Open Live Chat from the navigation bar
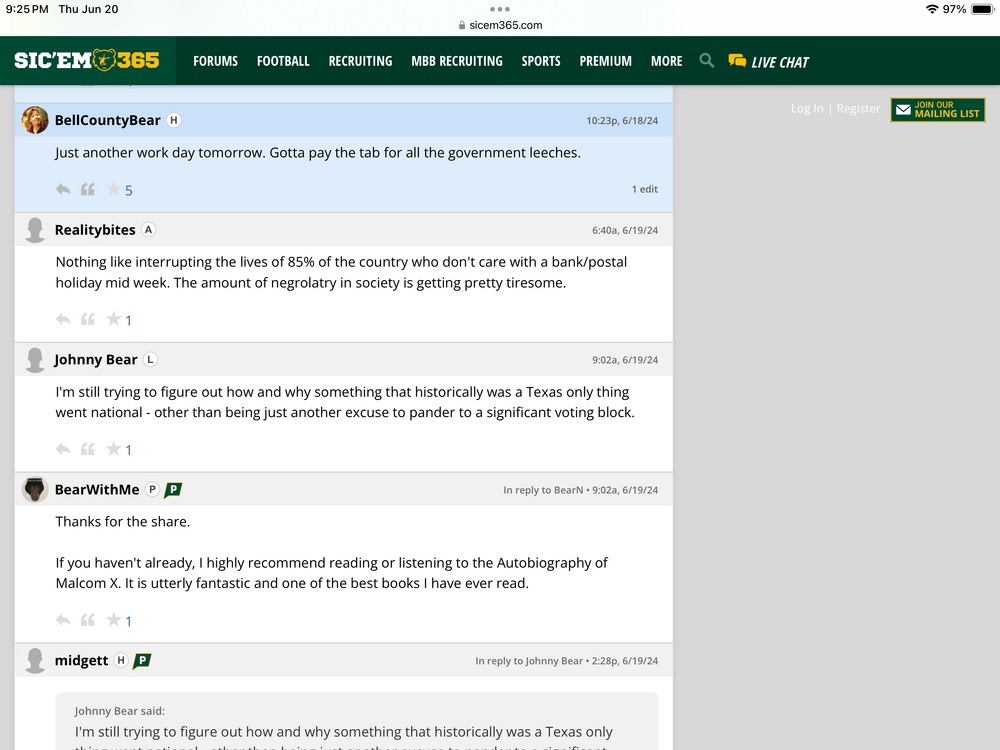 coord(768,61)
